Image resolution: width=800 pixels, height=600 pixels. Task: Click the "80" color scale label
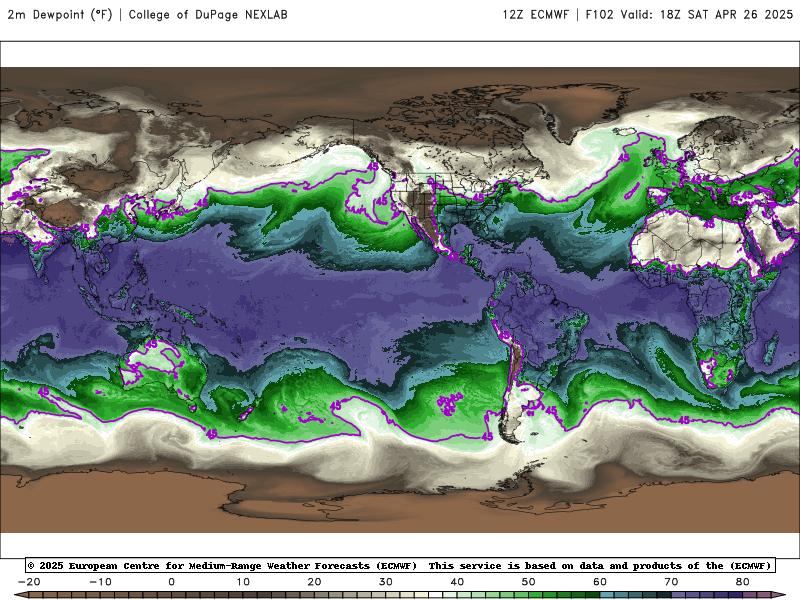click(x=743, y=582)
